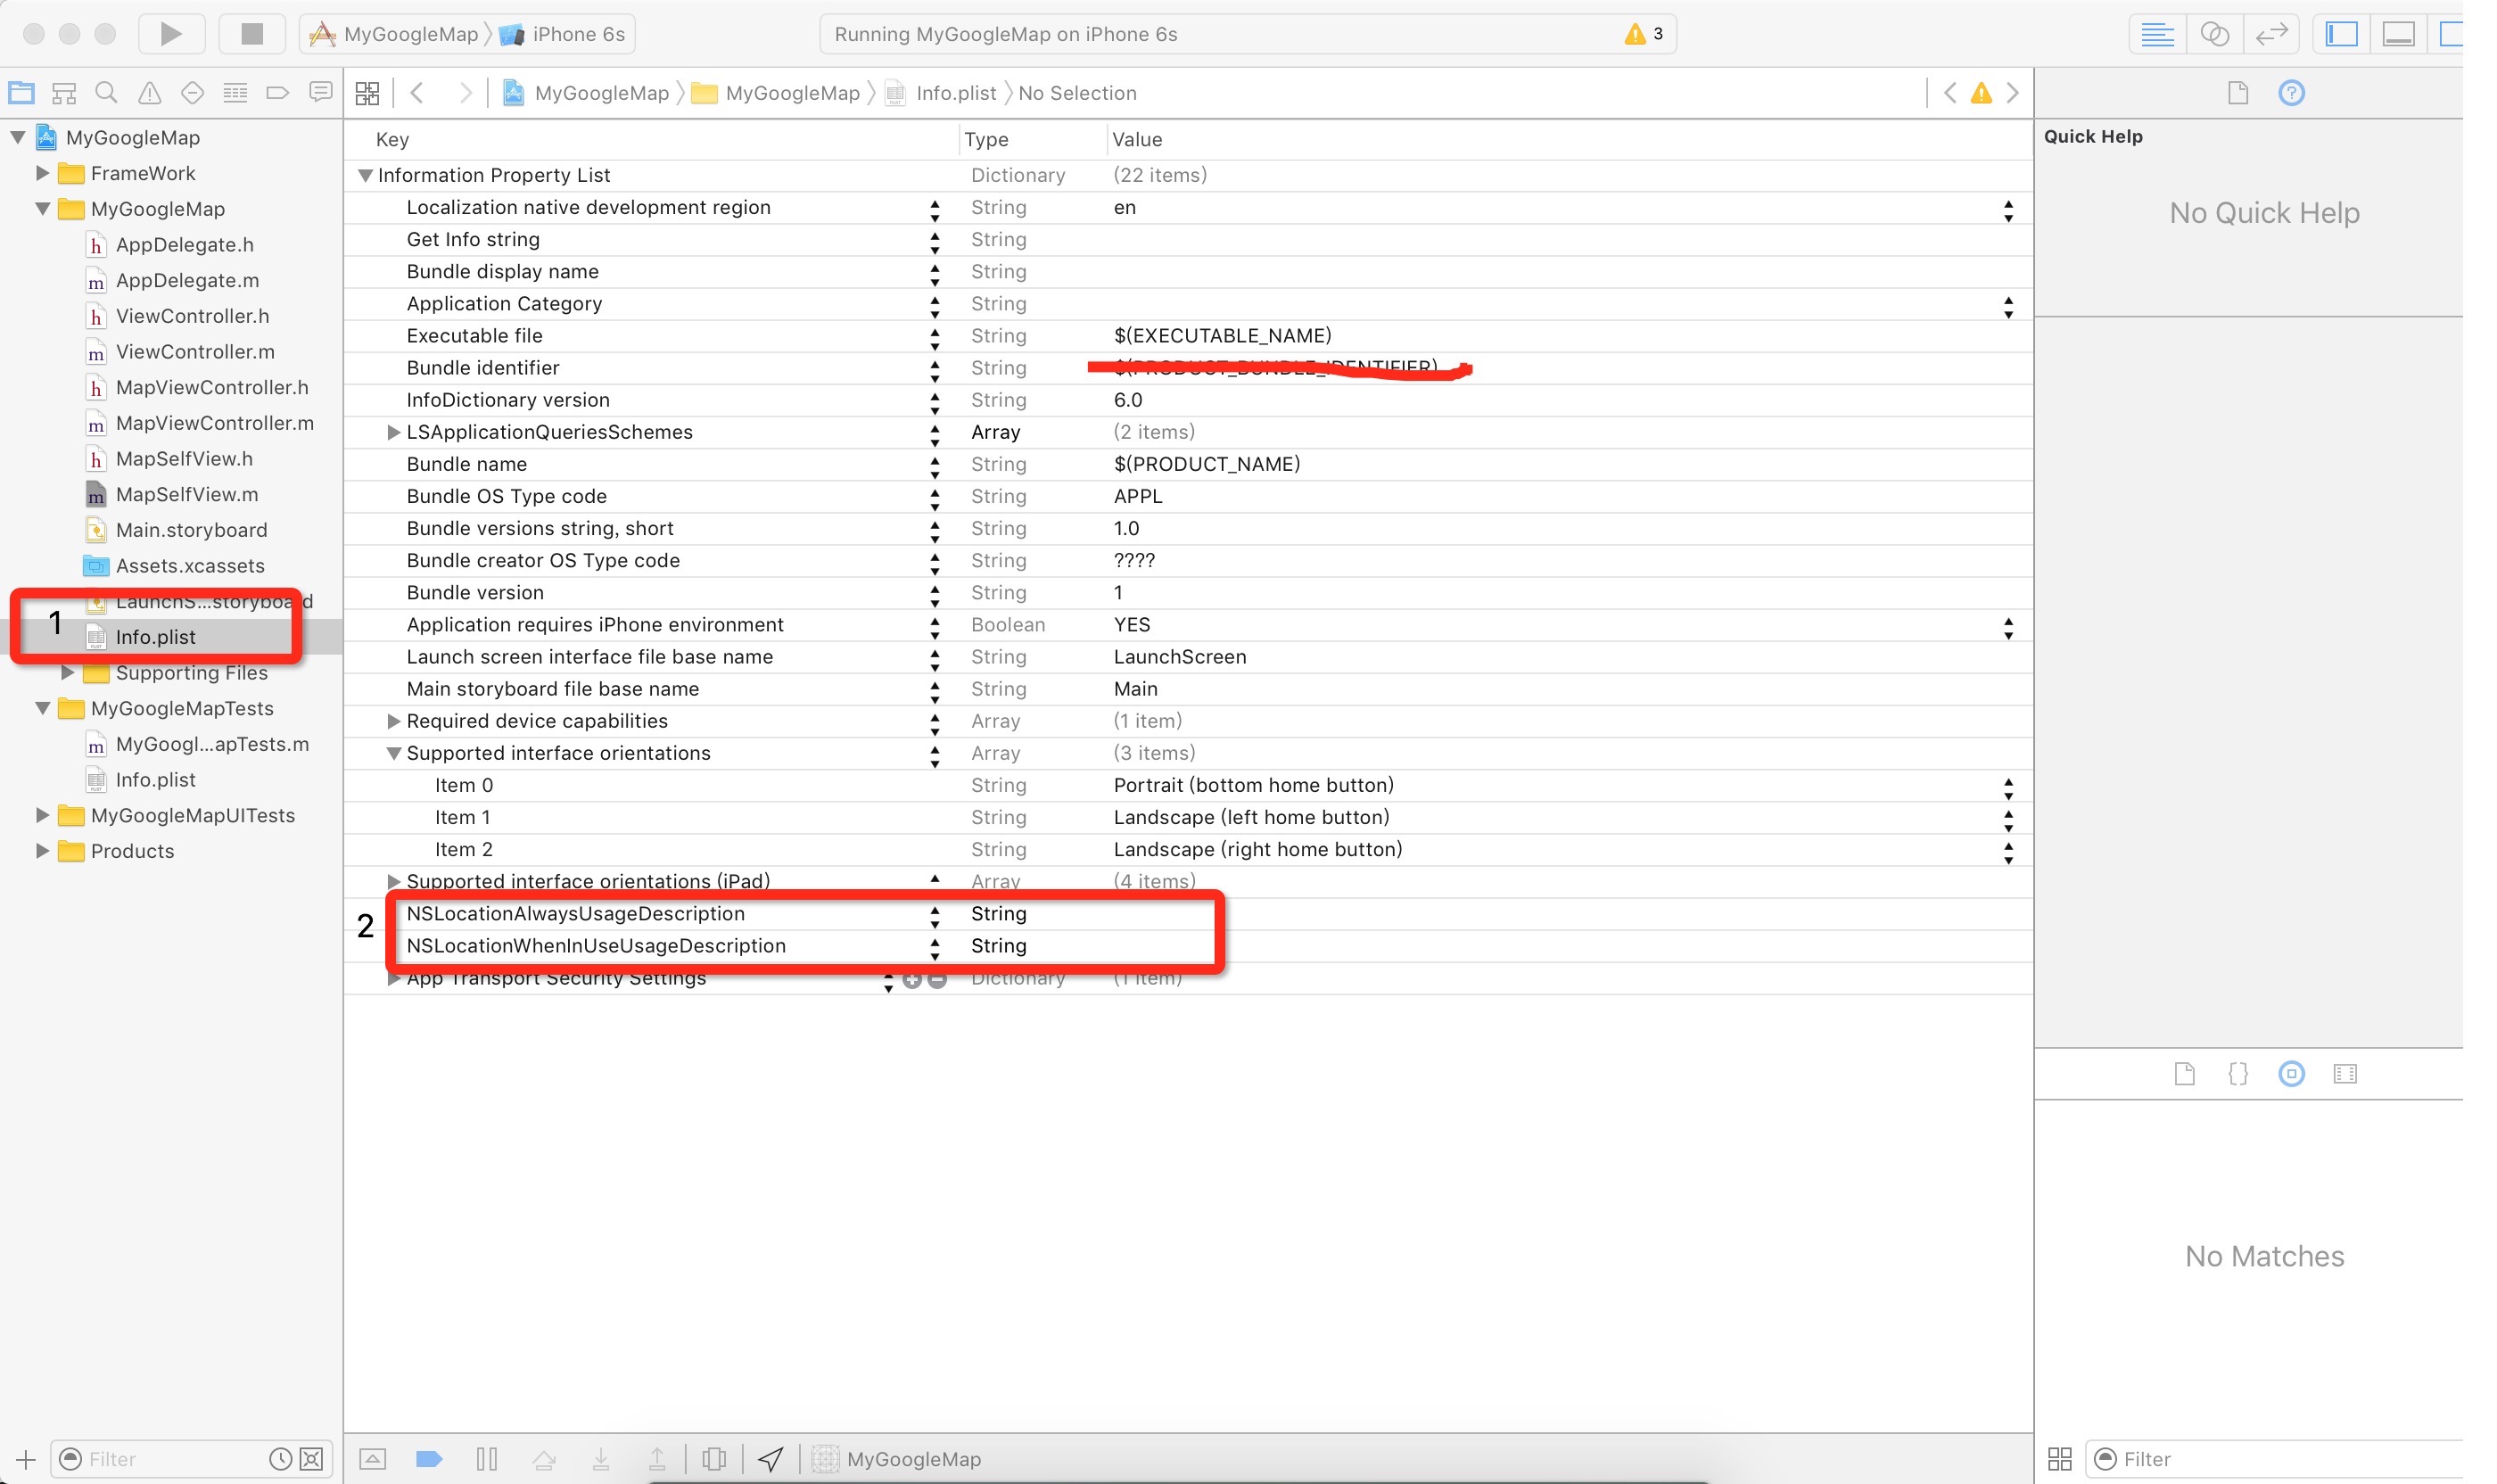Screen dimensions: 2497x1484
Task: Expand the Supported interface orientations iPad
Action: point(392,880)
